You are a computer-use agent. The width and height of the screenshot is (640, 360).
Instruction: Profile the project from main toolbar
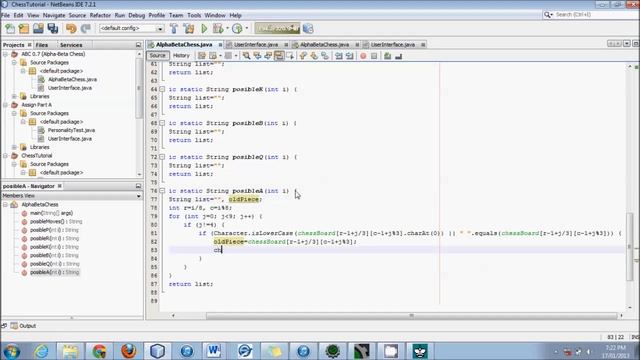coord(237,29)
